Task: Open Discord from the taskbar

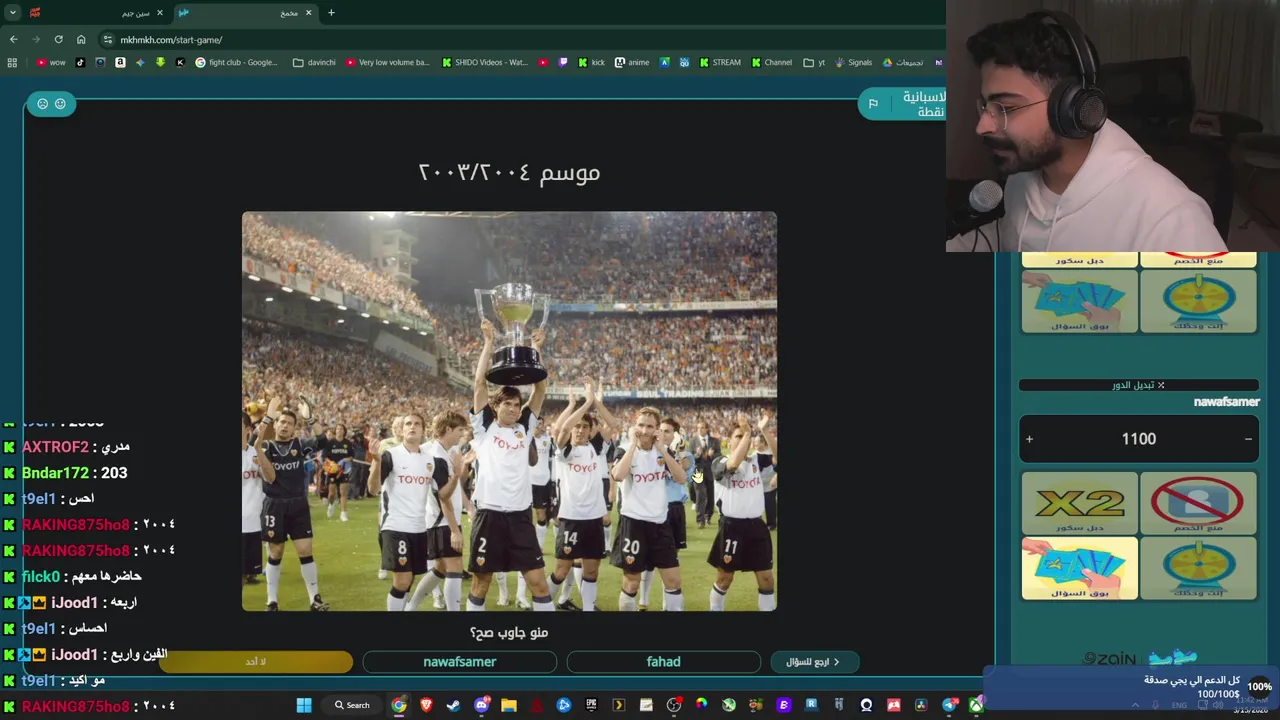Action: [x=482, y=705]
